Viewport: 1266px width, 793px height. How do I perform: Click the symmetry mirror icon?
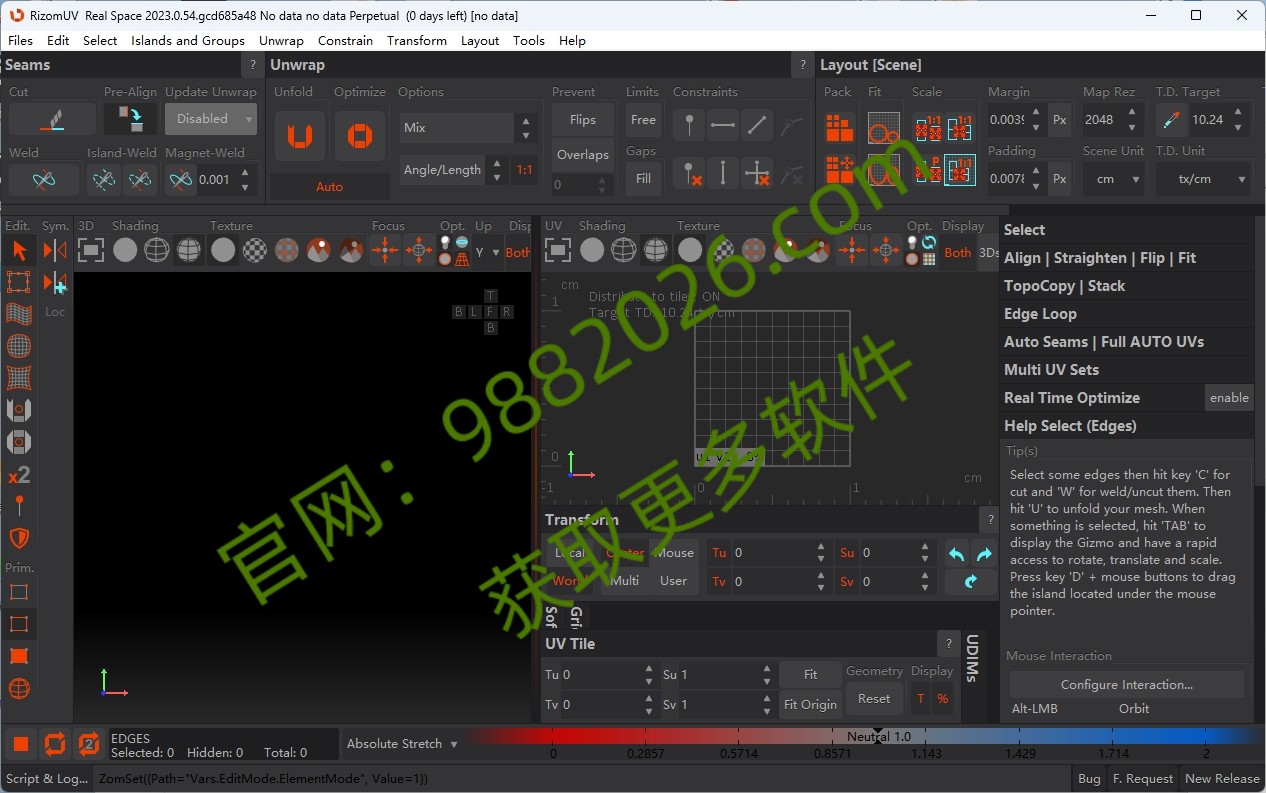click(55, 250)
